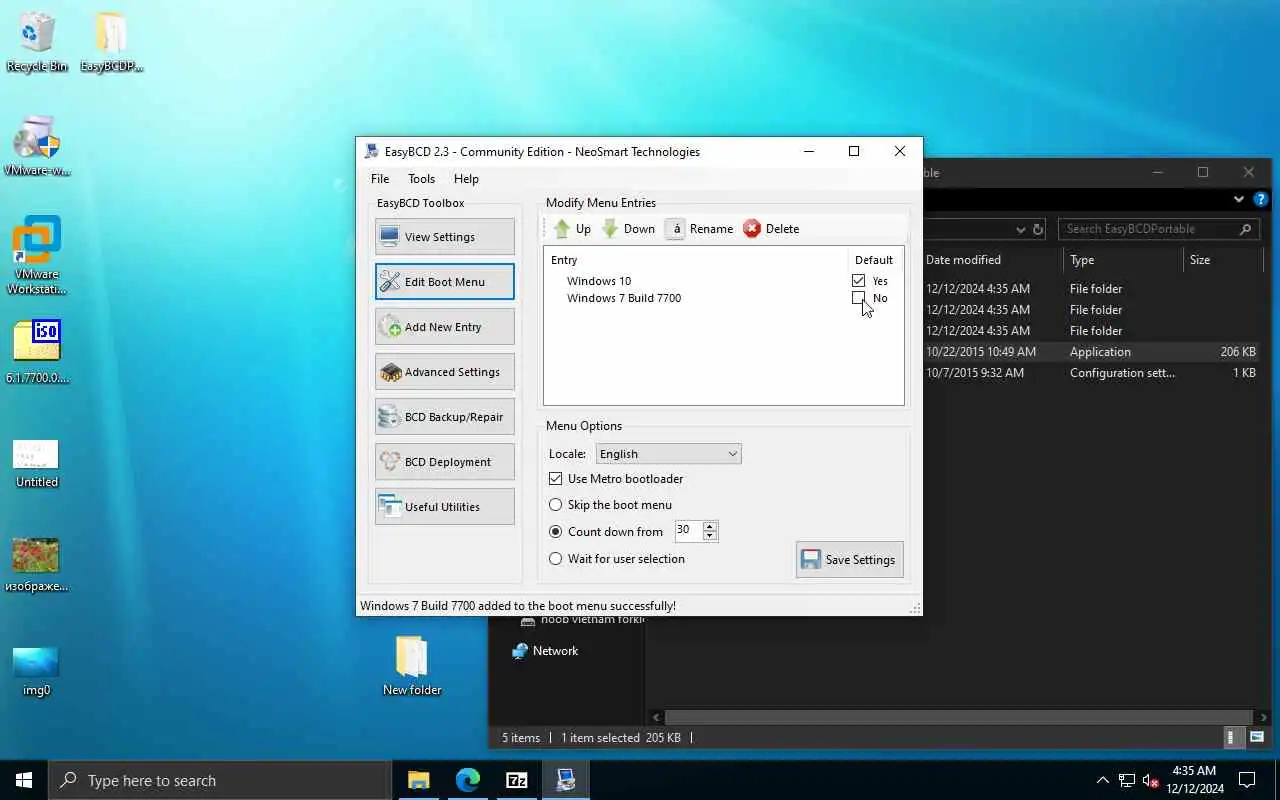Increase countdown value with up arrow
Screen dimensions: 1280x800
tap(710, 526)
